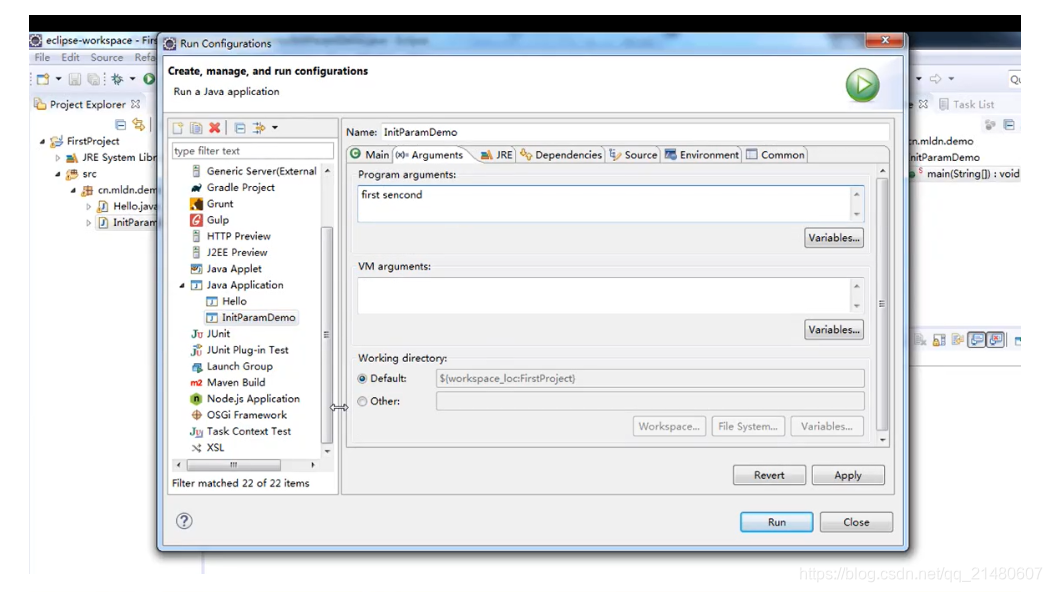This screenshot has height=592, width=1052.
Task: Click in the Name field containing InitParamDemo
Action: (635, 132)
